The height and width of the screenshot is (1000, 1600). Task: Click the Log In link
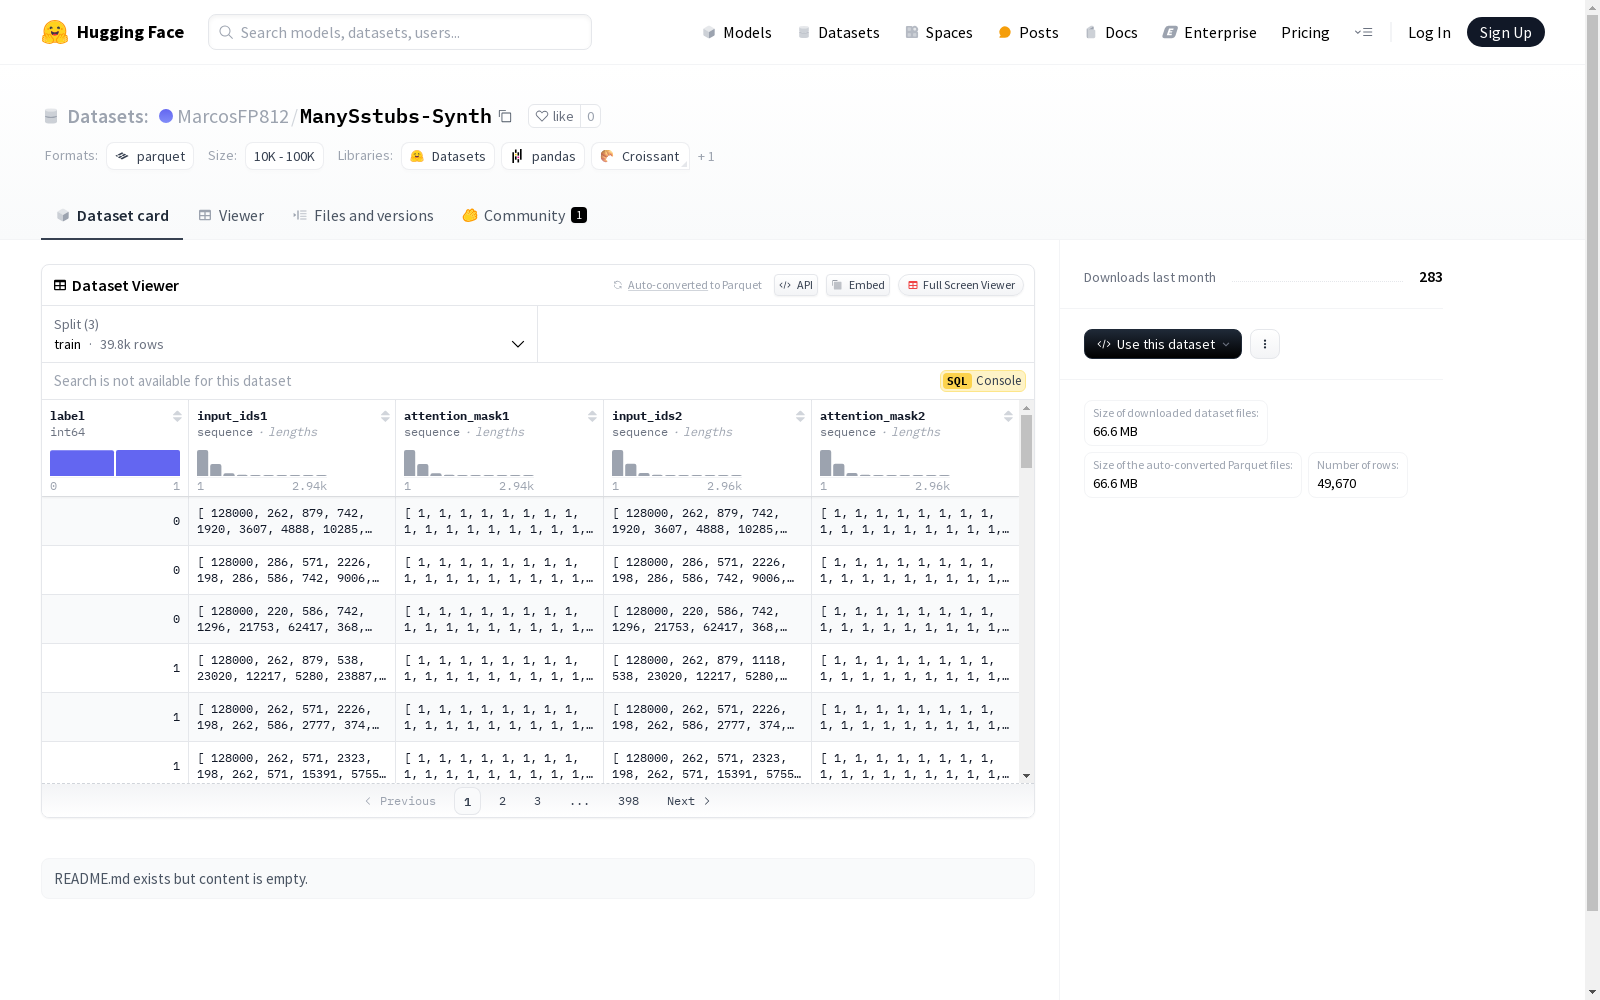point(1429,32)
